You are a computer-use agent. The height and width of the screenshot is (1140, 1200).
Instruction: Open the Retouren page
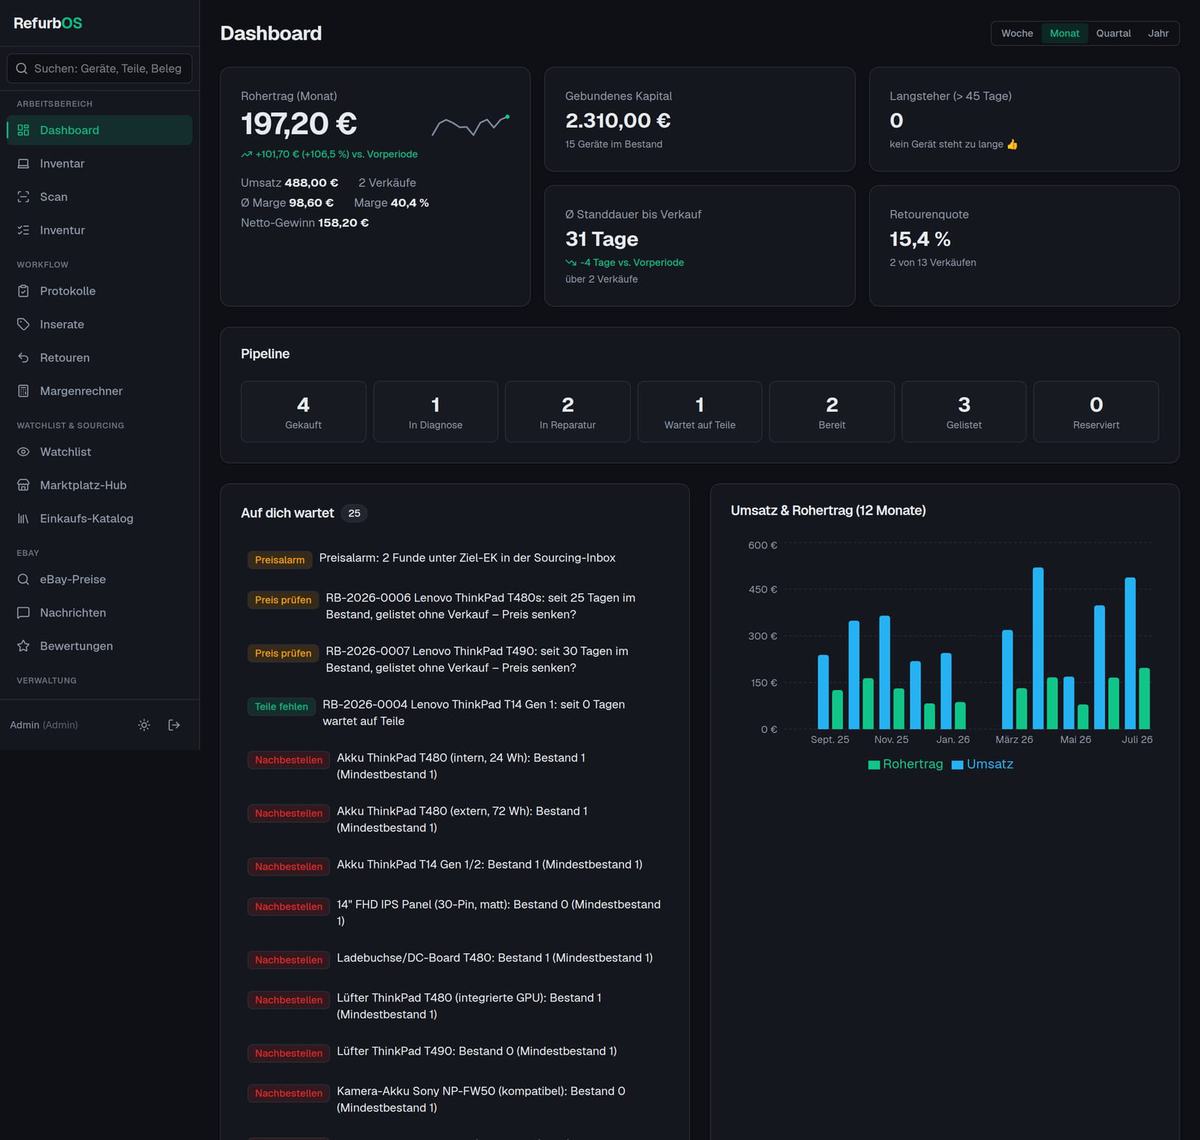[100, 358]
